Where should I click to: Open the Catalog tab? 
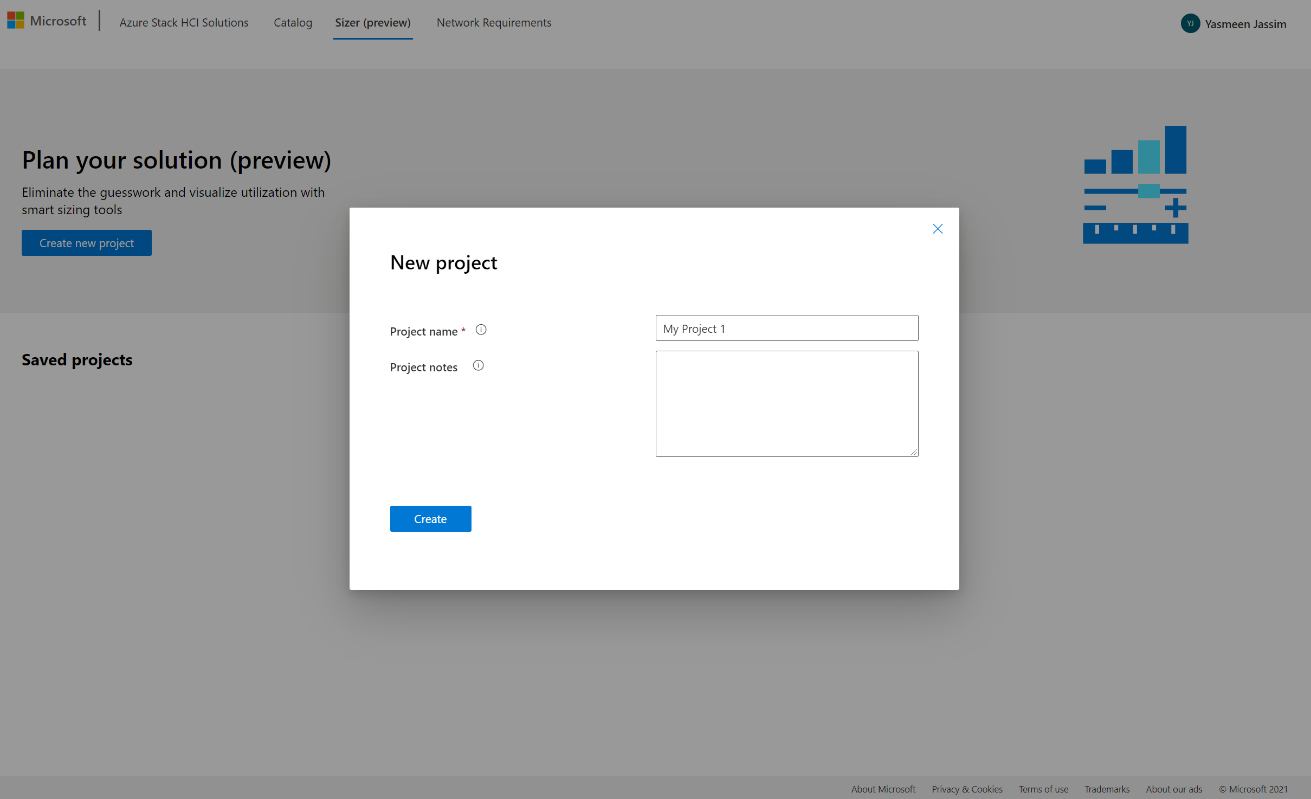point(293,23)
